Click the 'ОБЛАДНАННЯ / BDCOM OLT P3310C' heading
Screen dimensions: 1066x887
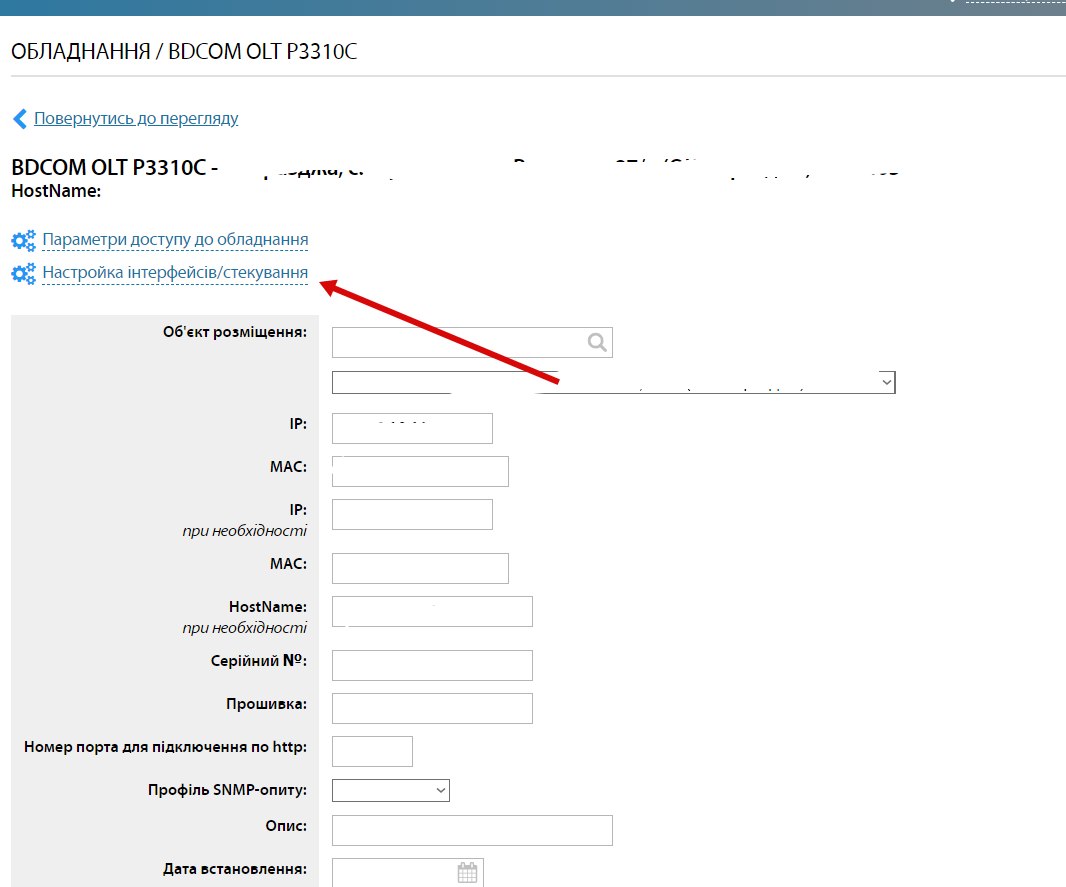pyautogui.click(x=184, y=52)
